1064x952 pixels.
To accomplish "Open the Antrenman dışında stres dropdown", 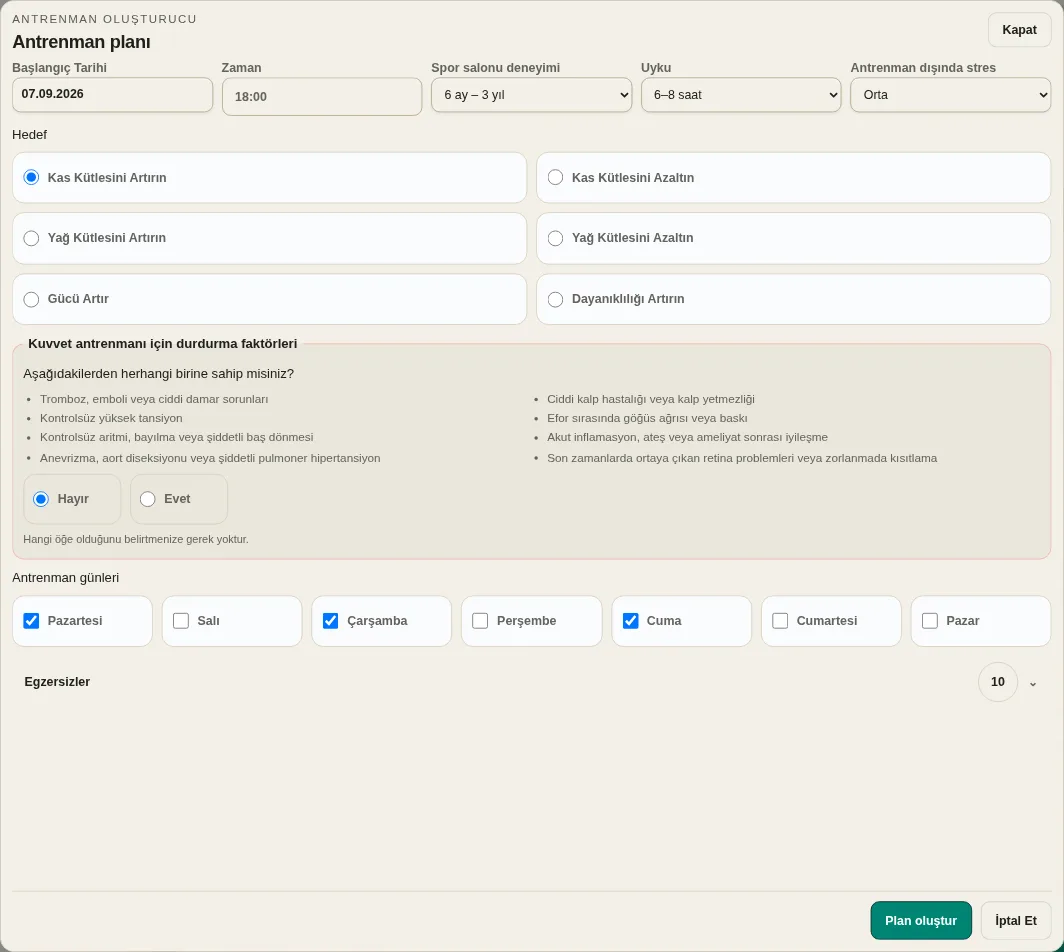I will pos(951,95).
